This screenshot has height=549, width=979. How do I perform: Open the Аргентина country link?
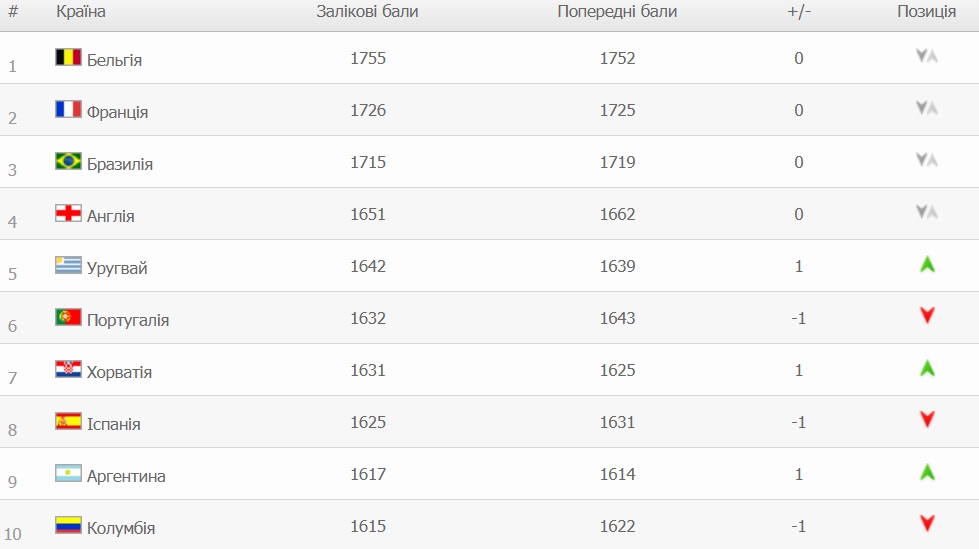pyautogui.click(x=126, y=476)
